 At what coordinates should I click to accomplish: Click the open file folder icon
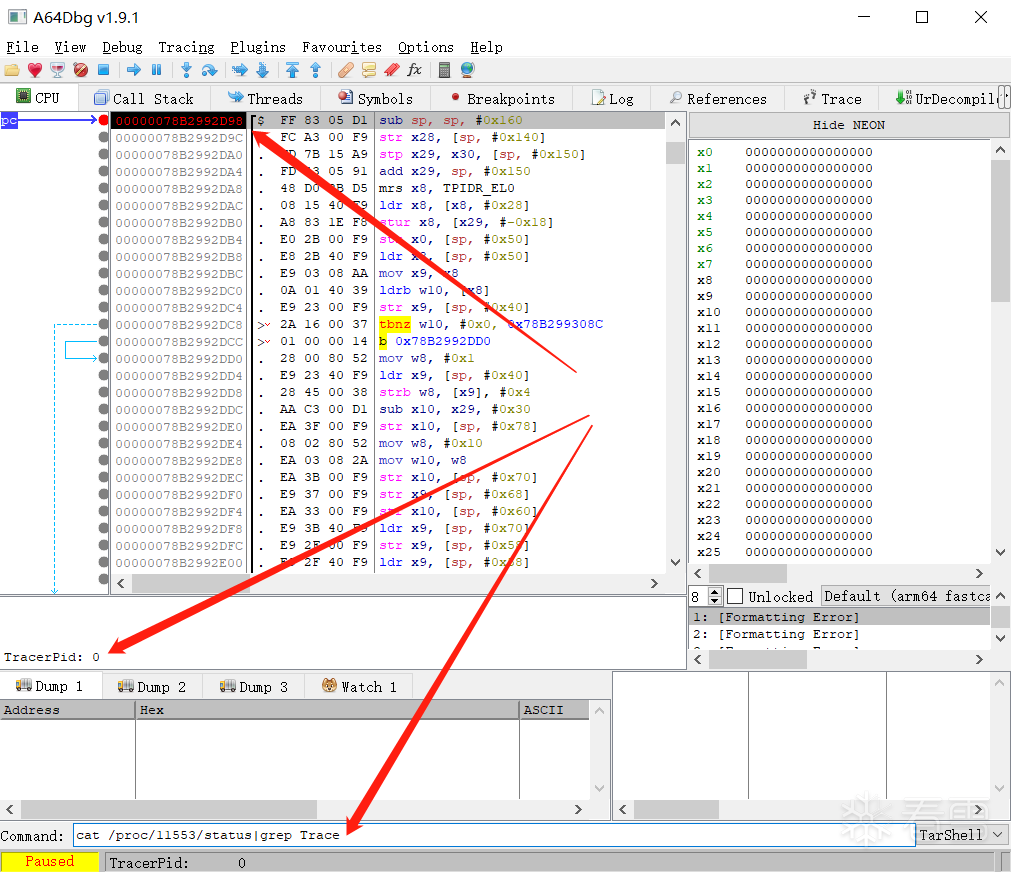(x=12, y=70)
